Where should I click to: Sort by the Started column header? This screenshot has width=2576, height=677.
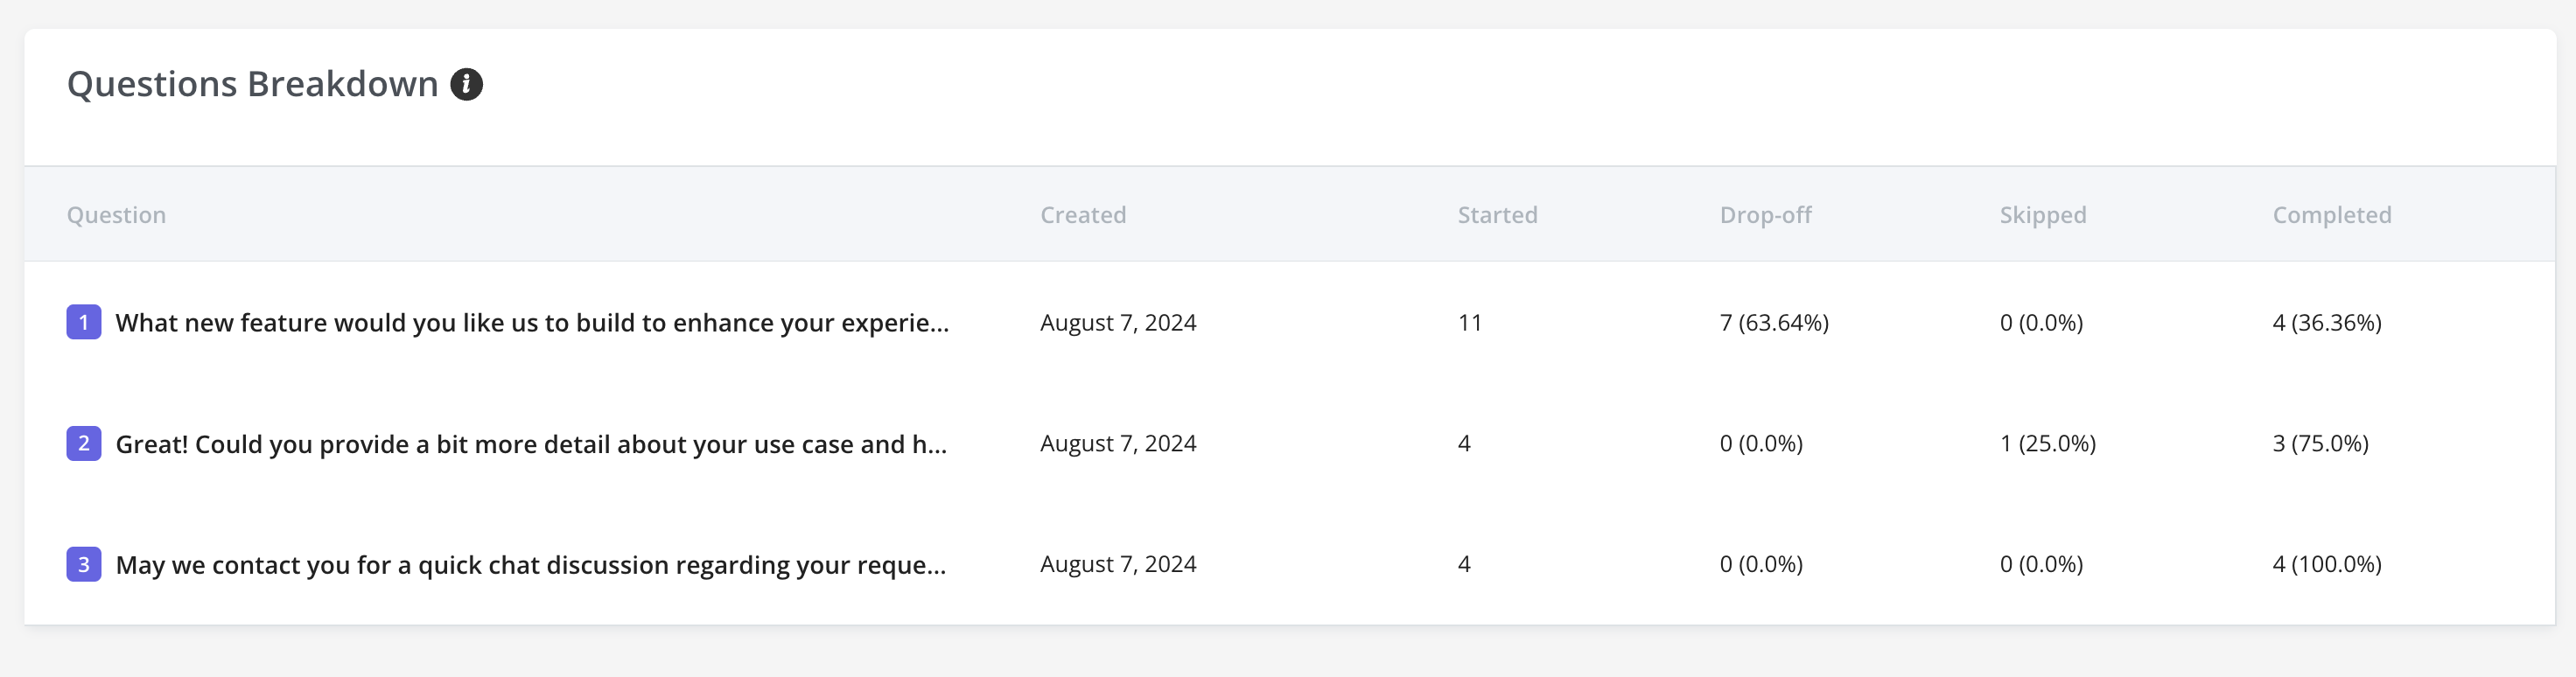tap(1497, 215)
